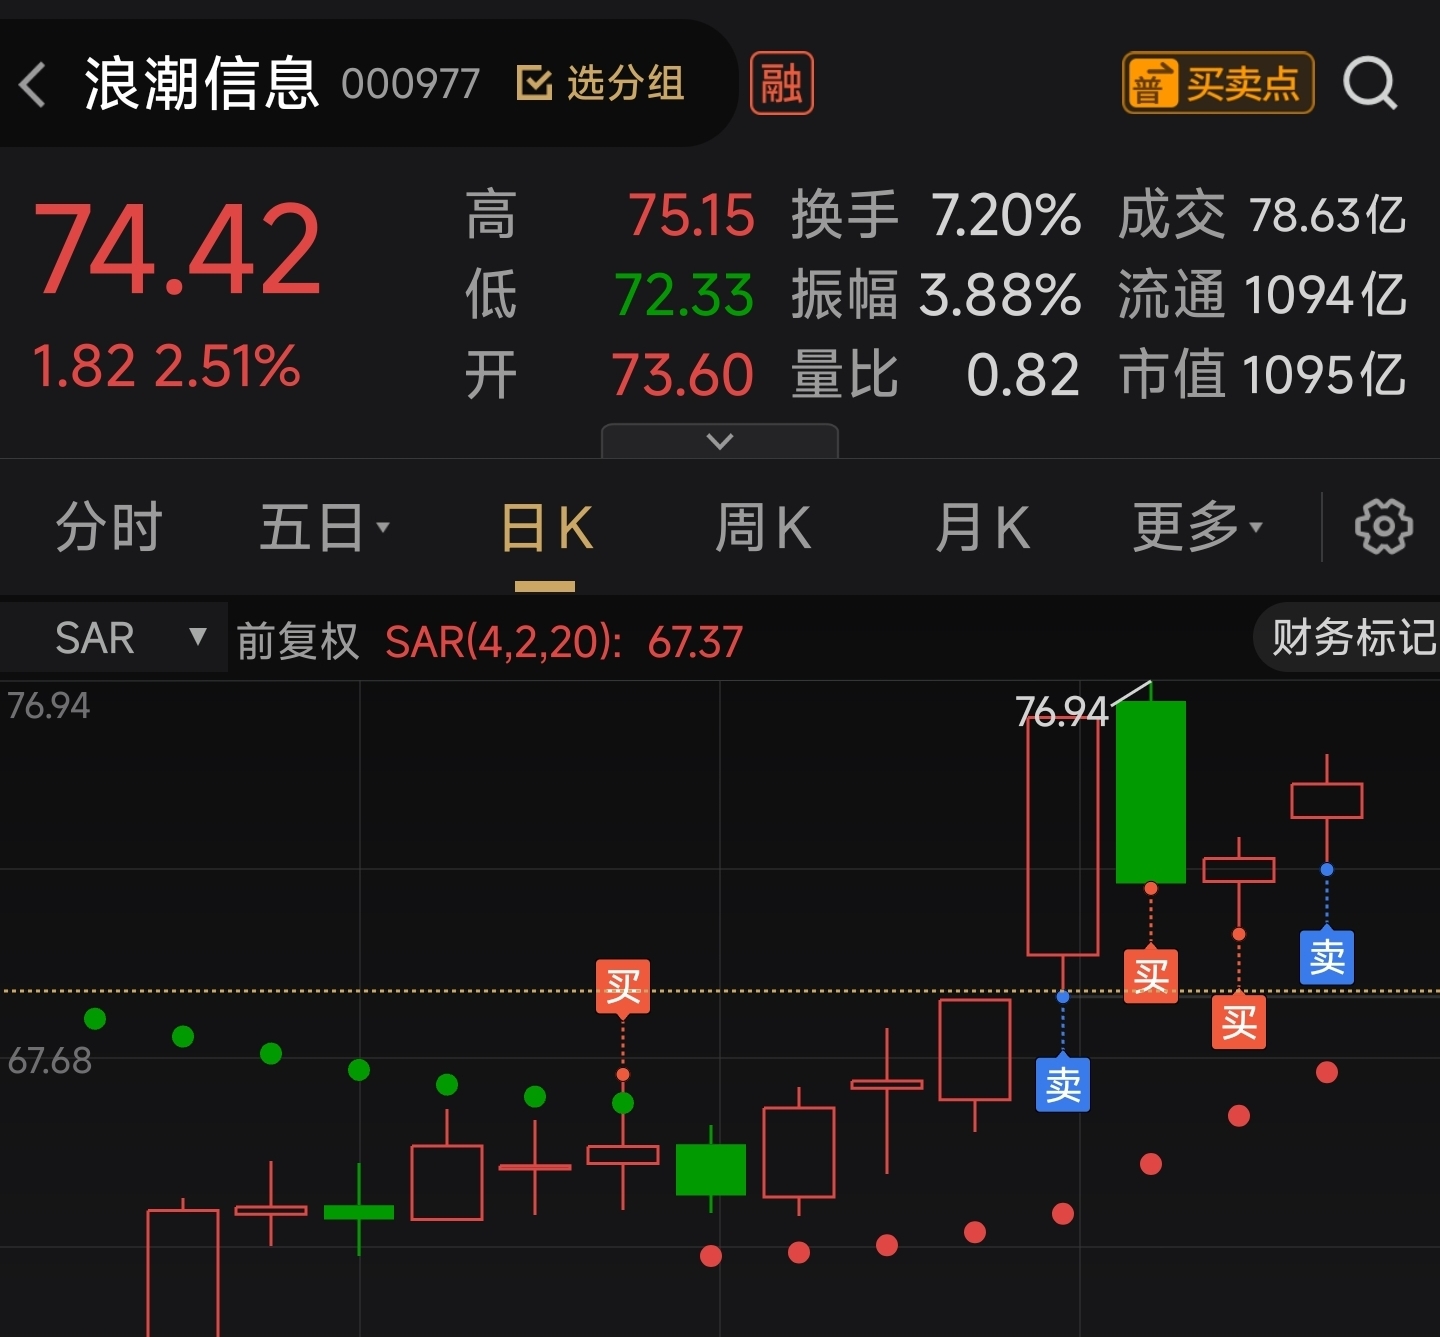The image size is (1440, 1337).
Task: Open the SAR indicator dropdown
Action: coord(113,637)
